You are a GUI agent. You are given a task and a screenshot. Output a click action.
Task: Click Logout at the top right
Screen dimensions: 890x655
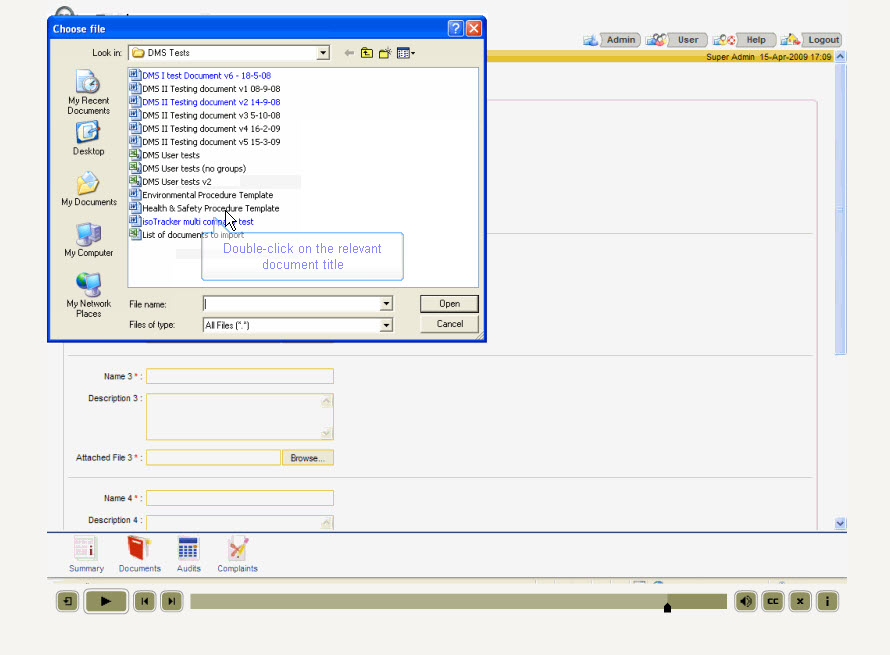click(822, 39)
